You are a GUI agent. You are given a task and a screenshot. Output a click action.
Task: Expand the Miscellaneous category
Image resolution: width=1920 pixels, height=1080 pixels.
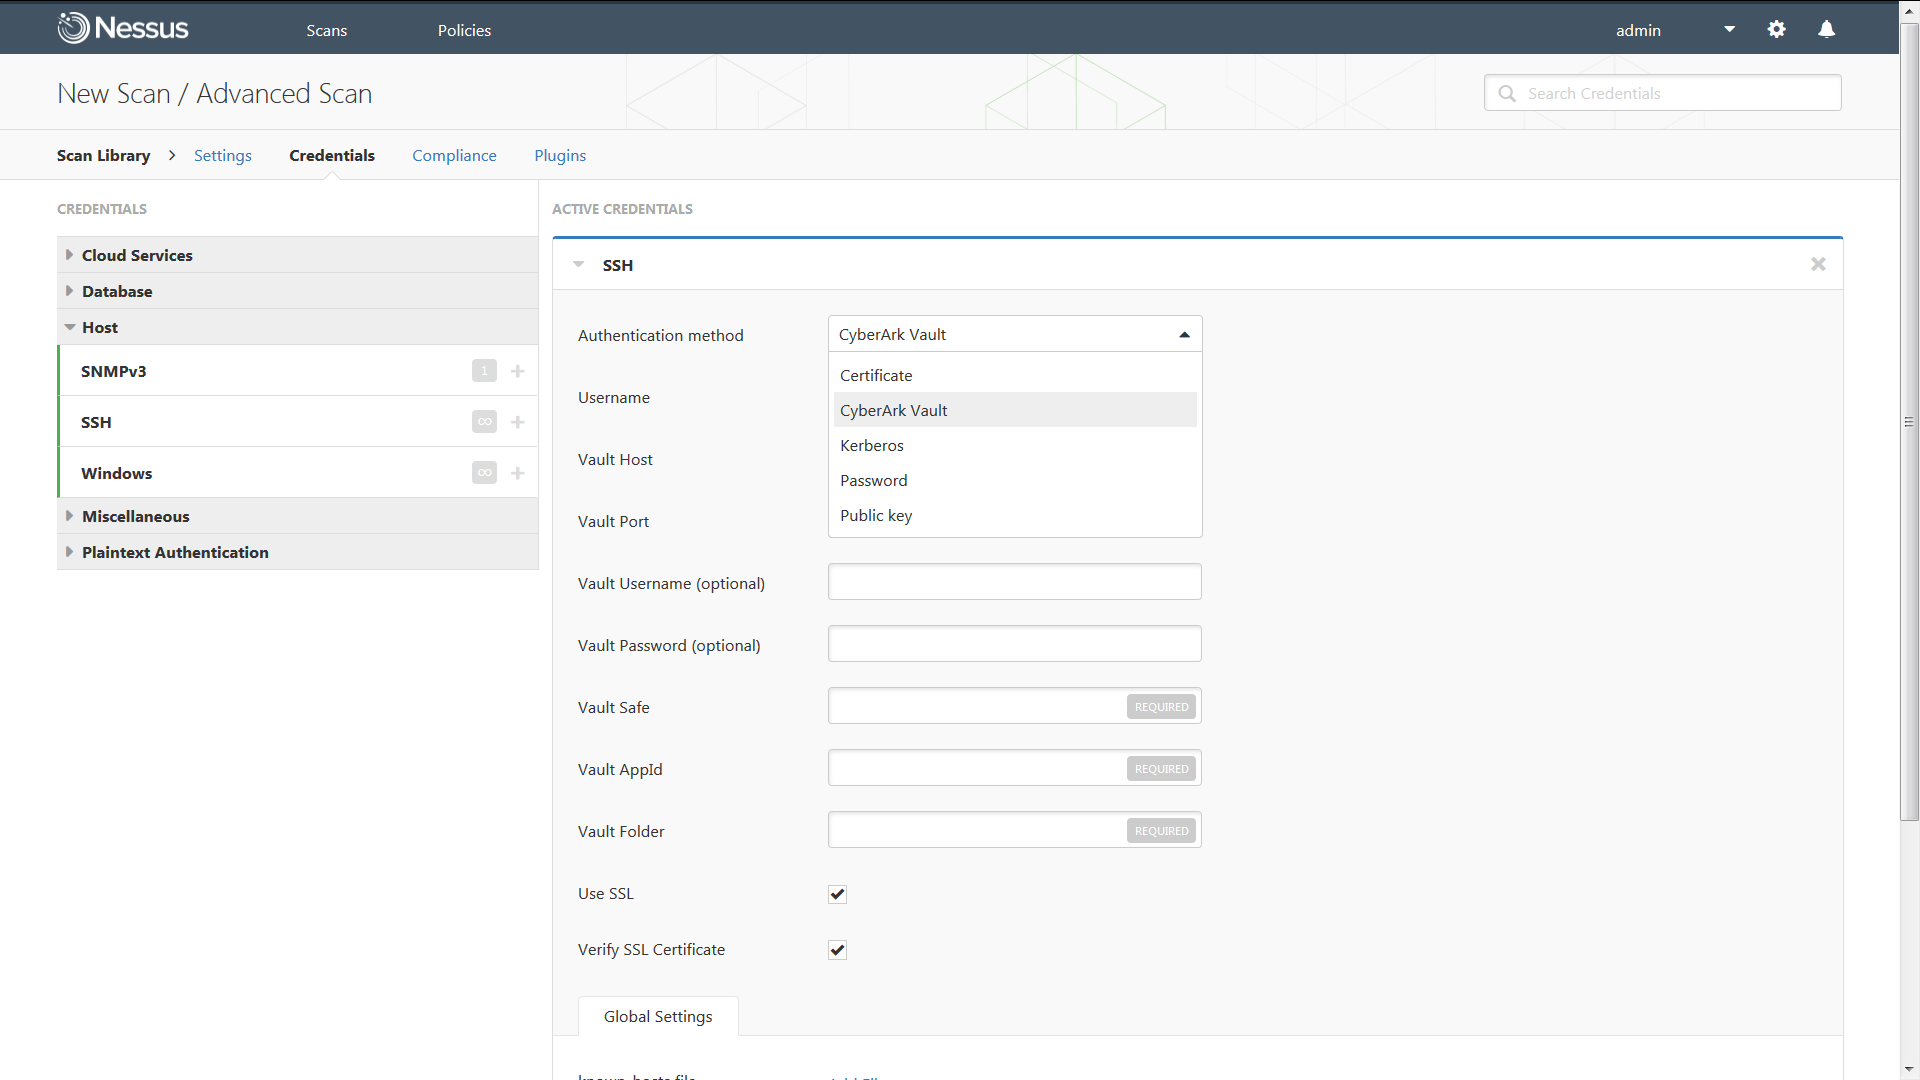coord(297,516)
